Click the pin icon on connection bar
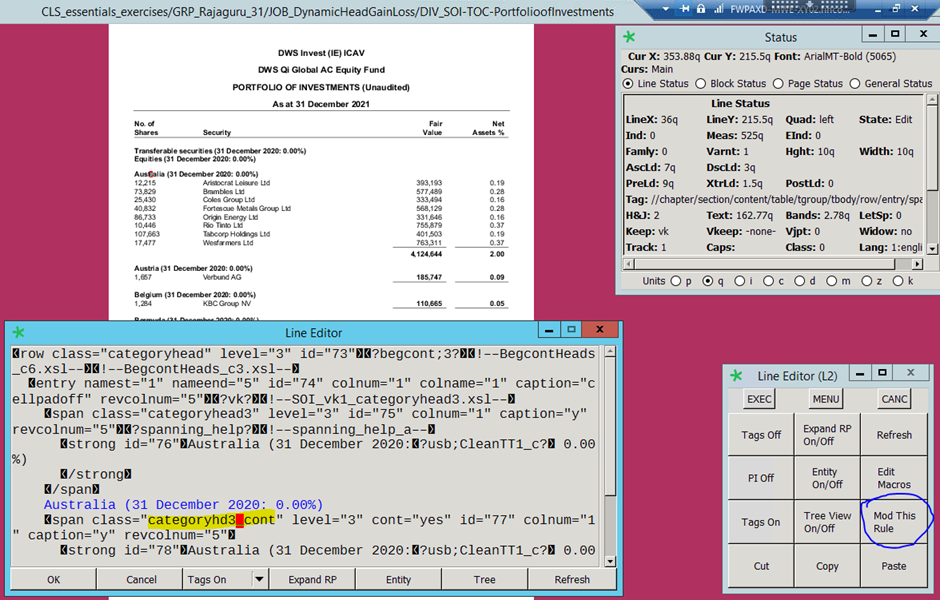 click(x=685, y=9)
